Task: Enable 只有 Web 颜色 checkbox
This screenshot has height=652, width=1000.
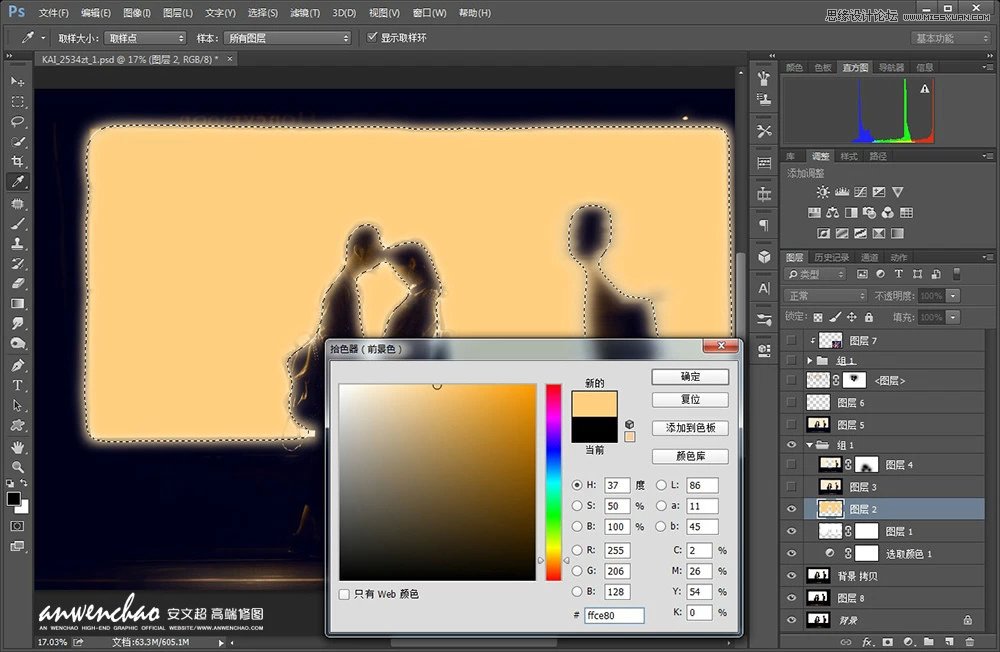Action: (344, 595)
